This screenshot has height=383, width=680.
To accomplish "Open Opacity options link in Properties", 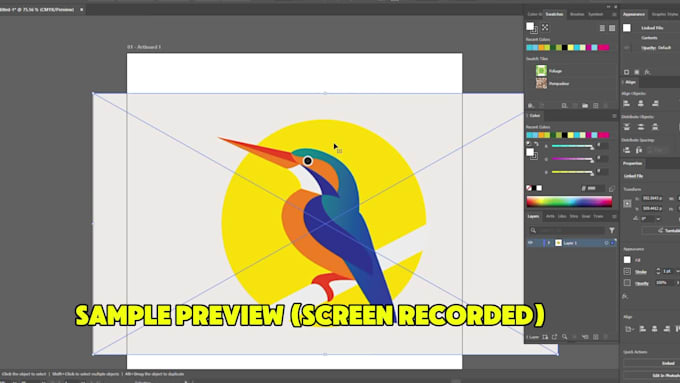I will click(x=642, y=283).
